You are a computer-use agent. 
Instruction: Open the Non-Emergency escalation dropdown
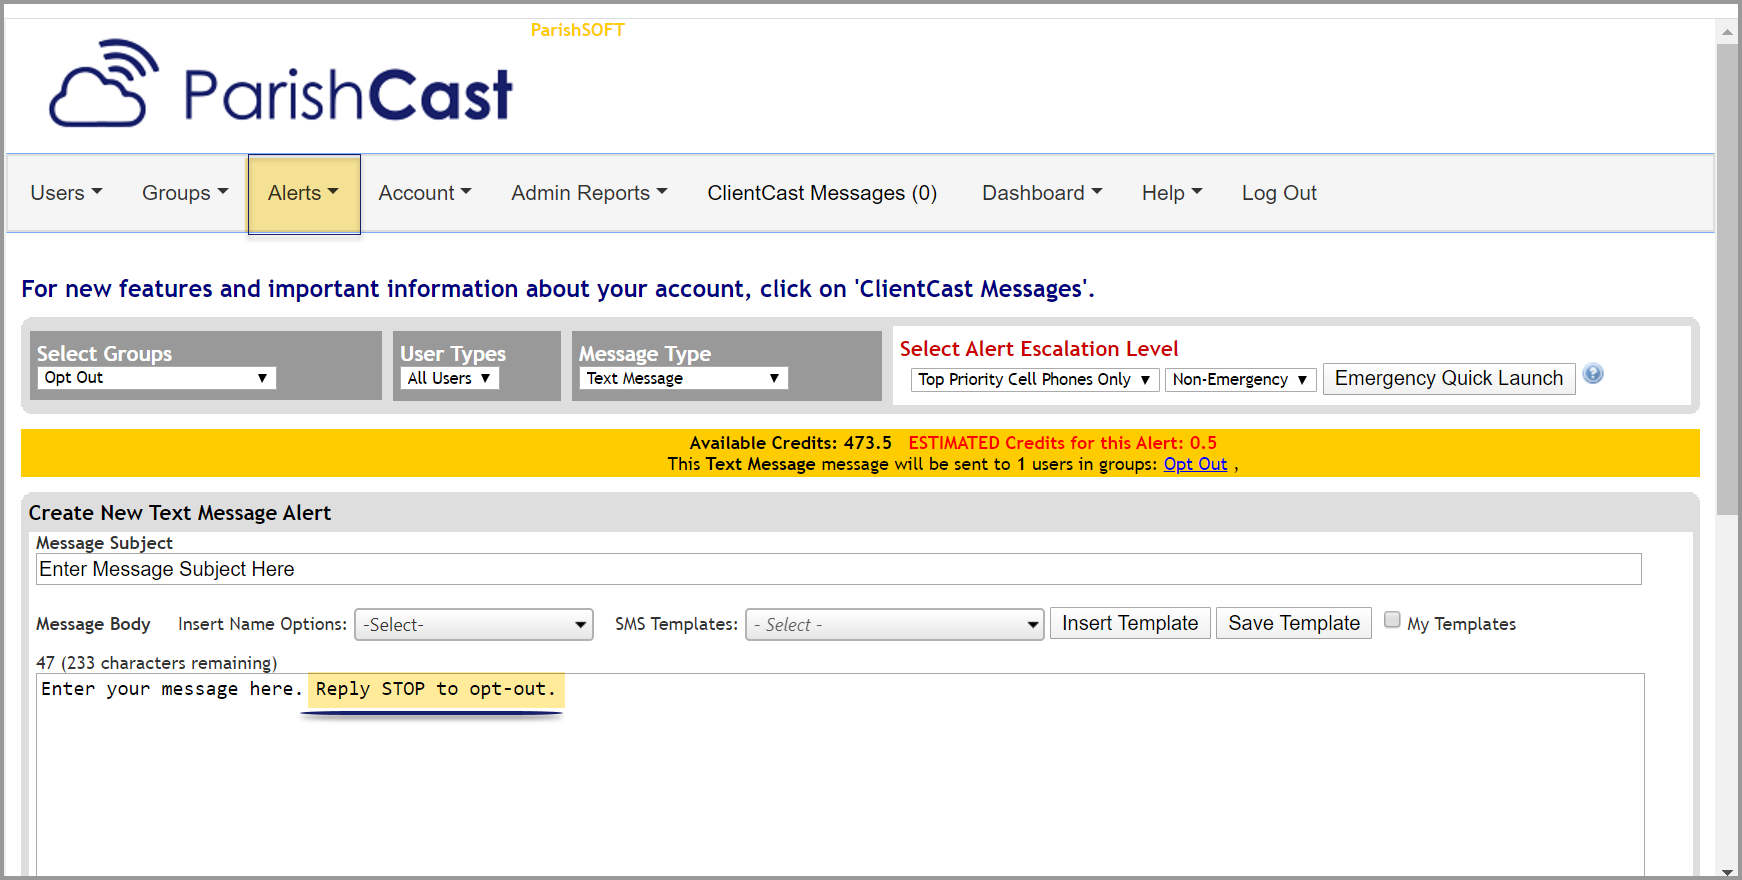point(1240,380)
